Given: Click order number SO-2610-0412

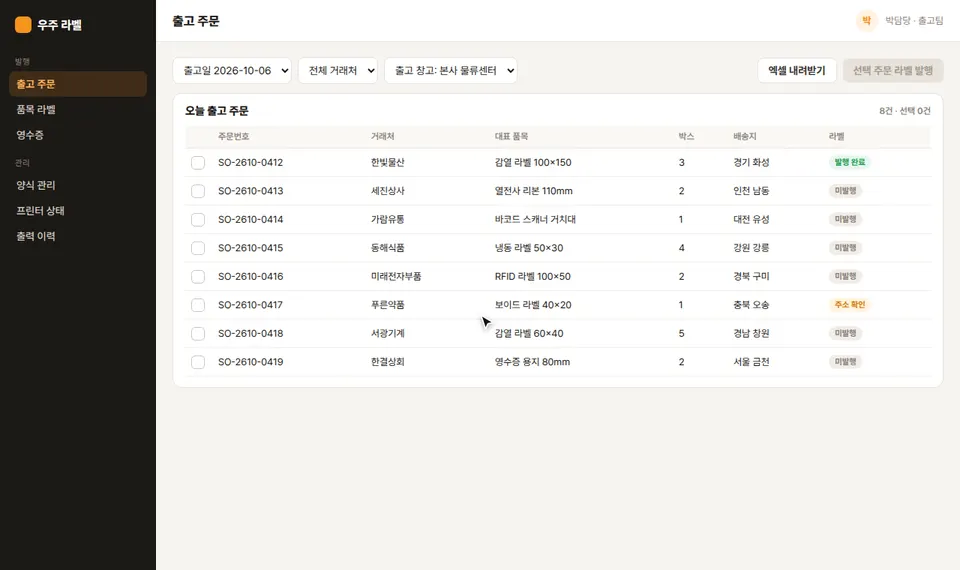Looking at the screenshot, I should pos(250,162).
